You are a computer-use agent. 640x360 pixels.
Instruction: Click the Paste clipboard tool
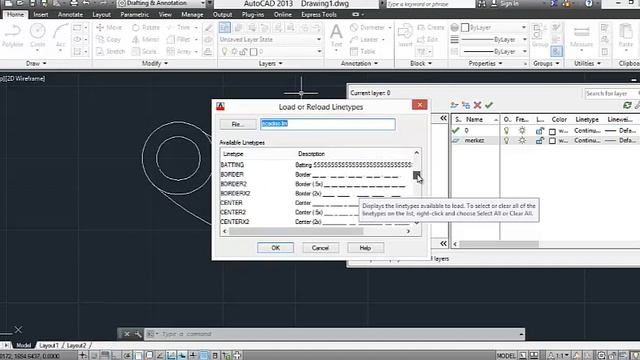[x=625, y=36]
